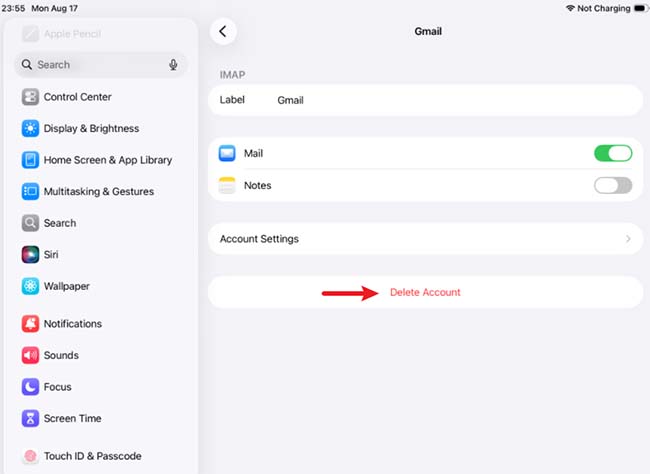The height and width of the screenshot is (474, 650).
Task: Tap the microphone icon in Search field
Action: 173,65
